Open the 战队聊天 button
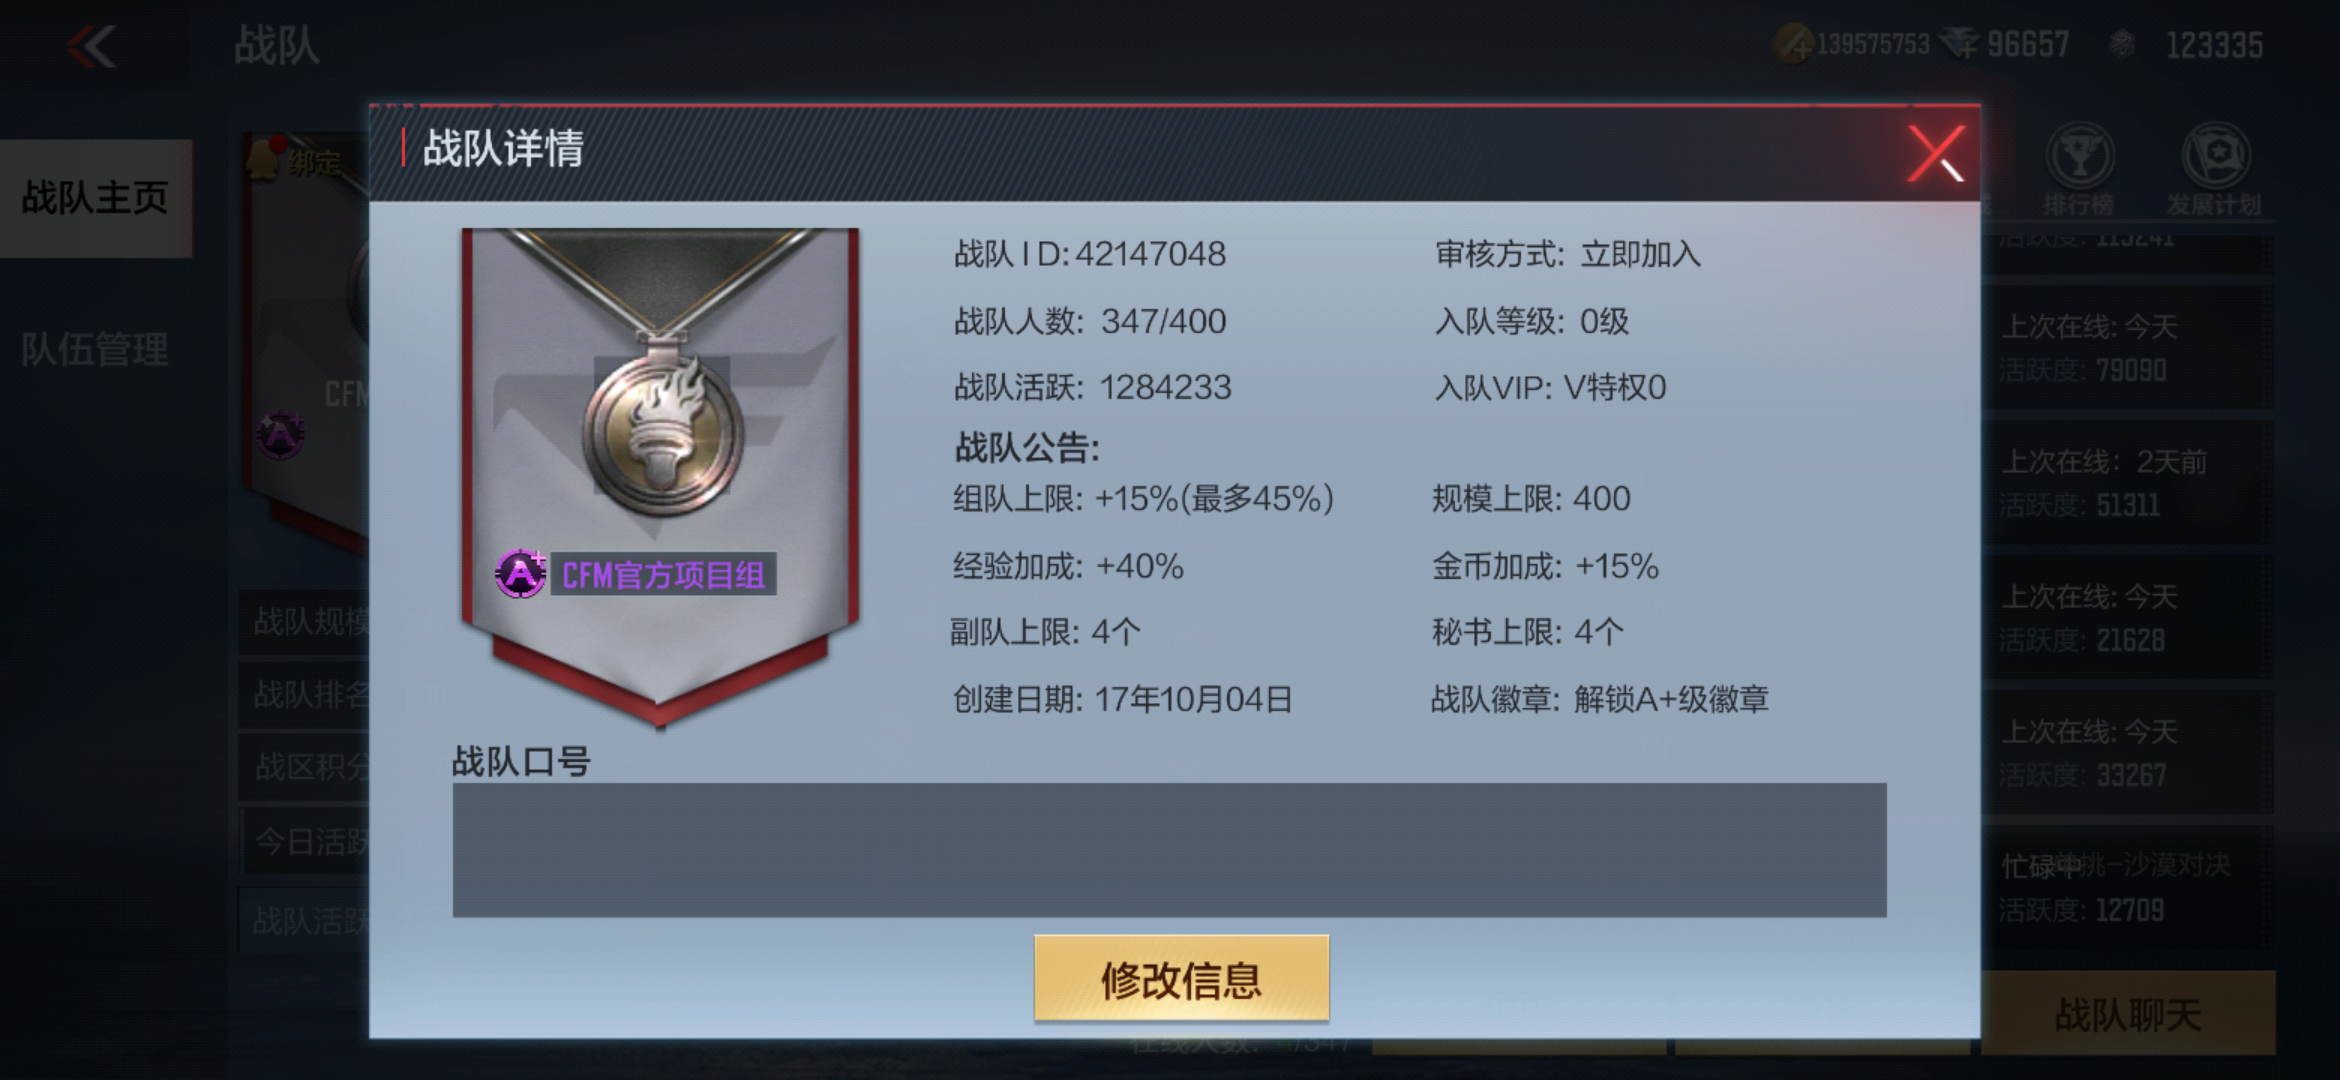 (2128, 1014)
